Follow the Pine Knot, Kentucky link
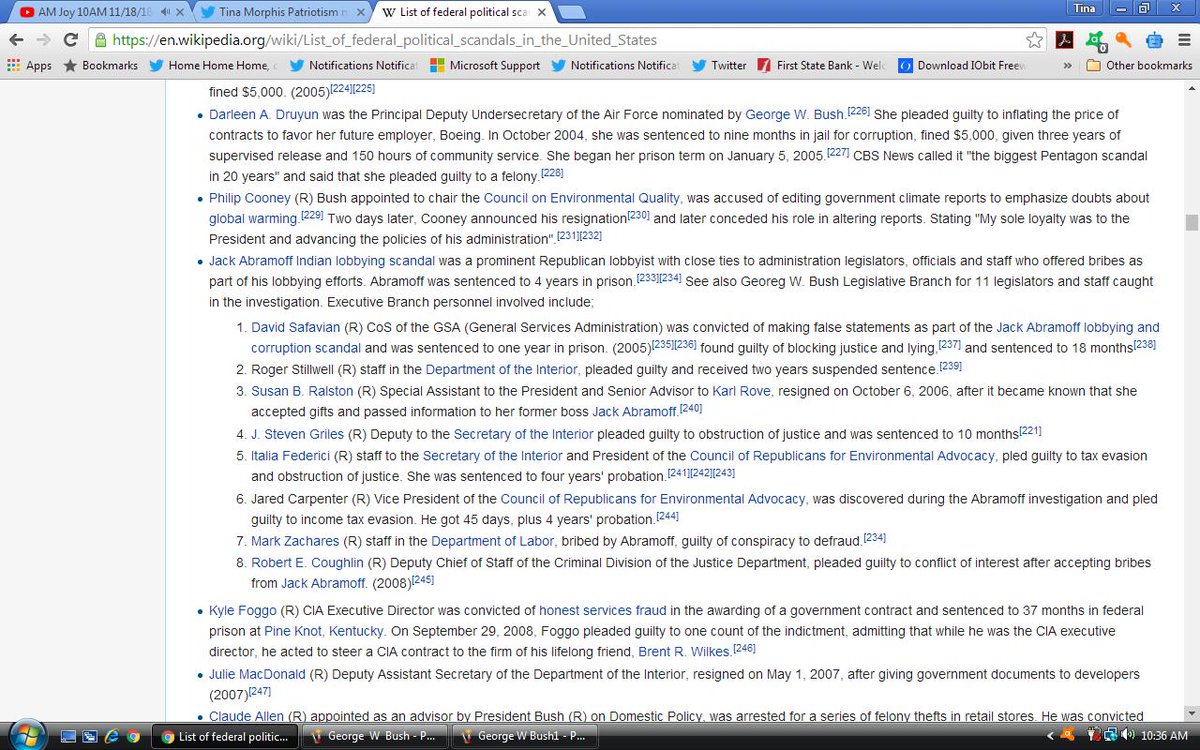 324,631
